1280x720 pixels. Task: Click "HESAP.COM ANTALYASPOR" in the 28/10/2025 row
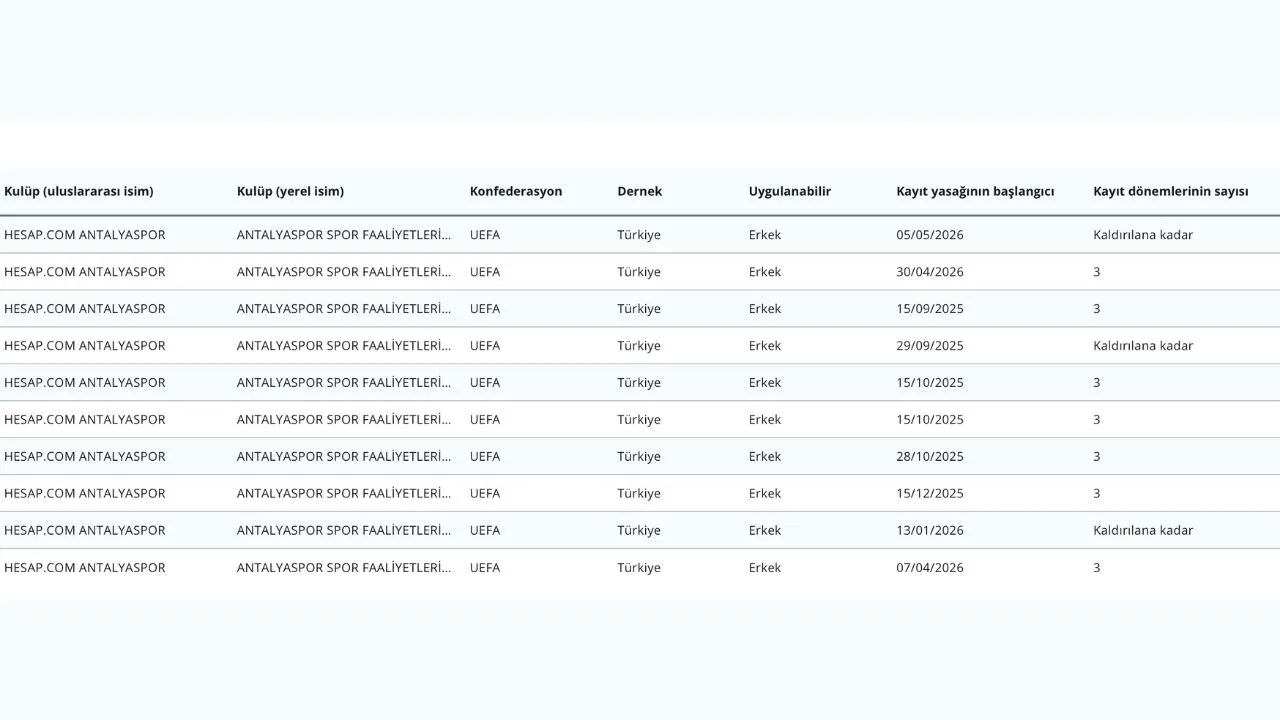tap(85, 457)
